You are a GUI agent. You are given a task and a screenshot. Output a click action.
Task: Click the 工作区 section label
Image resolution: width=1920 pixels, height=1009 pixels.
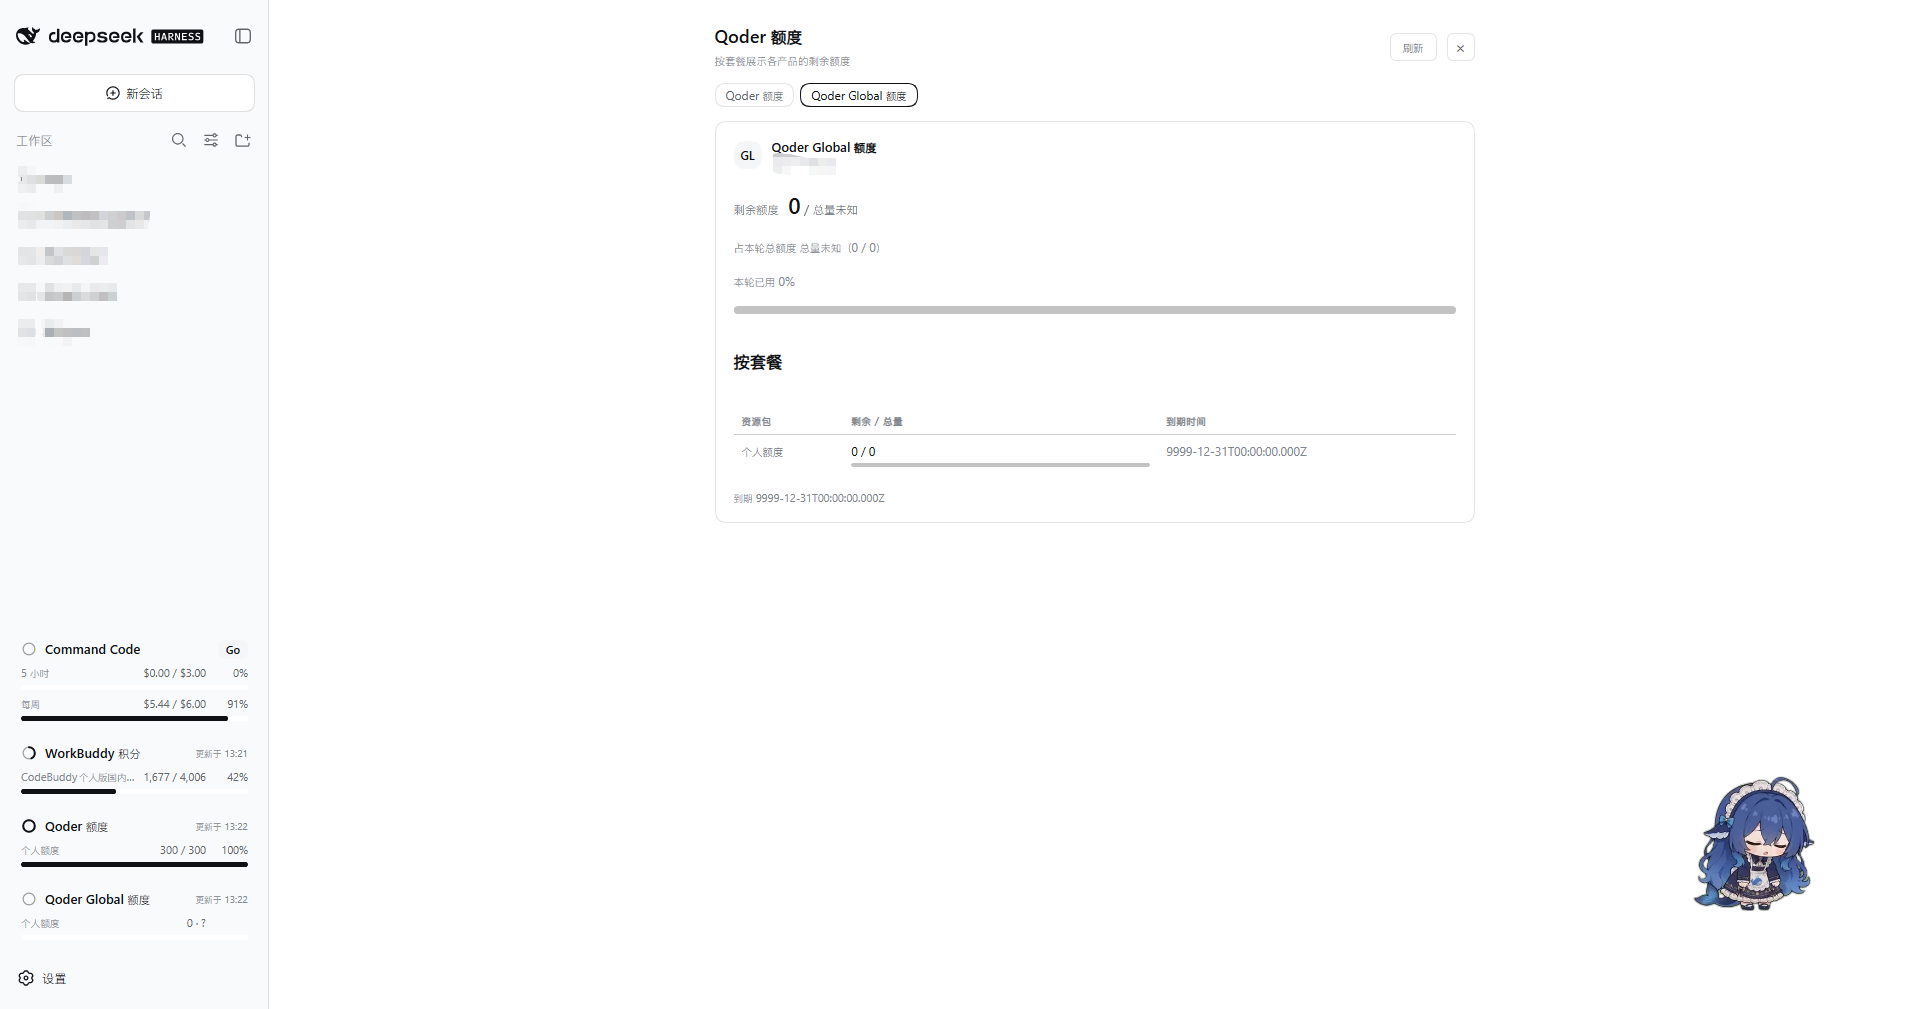34,141
